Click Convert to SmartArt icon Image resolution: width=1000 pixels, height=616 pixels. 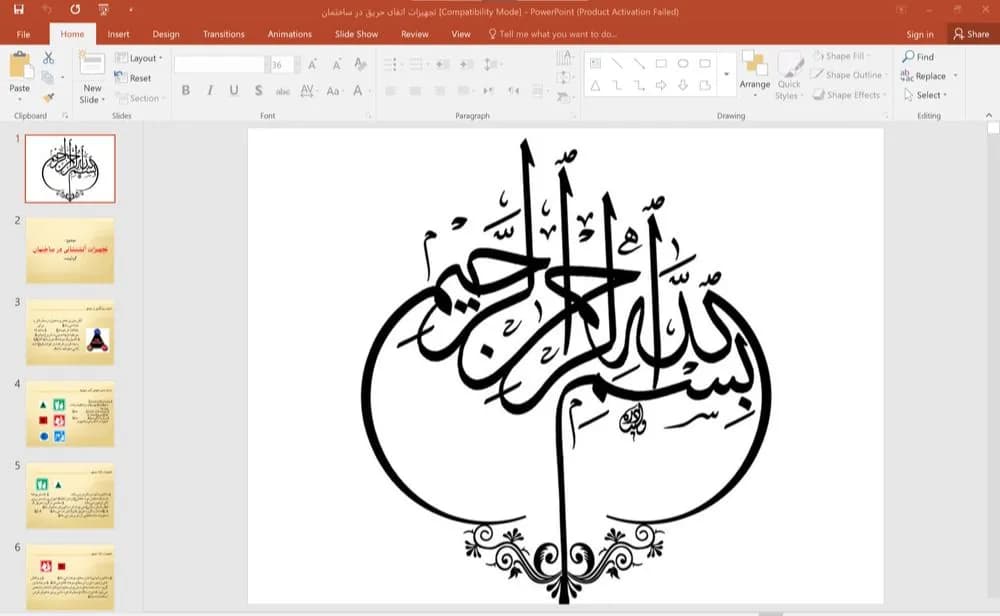tap(563, 97)
